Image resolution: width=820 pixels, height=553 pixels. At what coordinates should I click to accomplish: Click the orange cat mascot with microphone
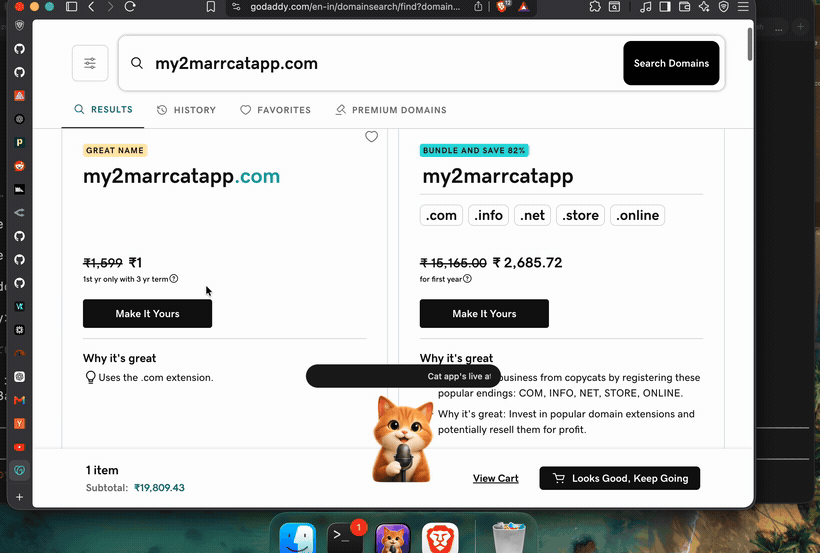click(x=403, y=439)
